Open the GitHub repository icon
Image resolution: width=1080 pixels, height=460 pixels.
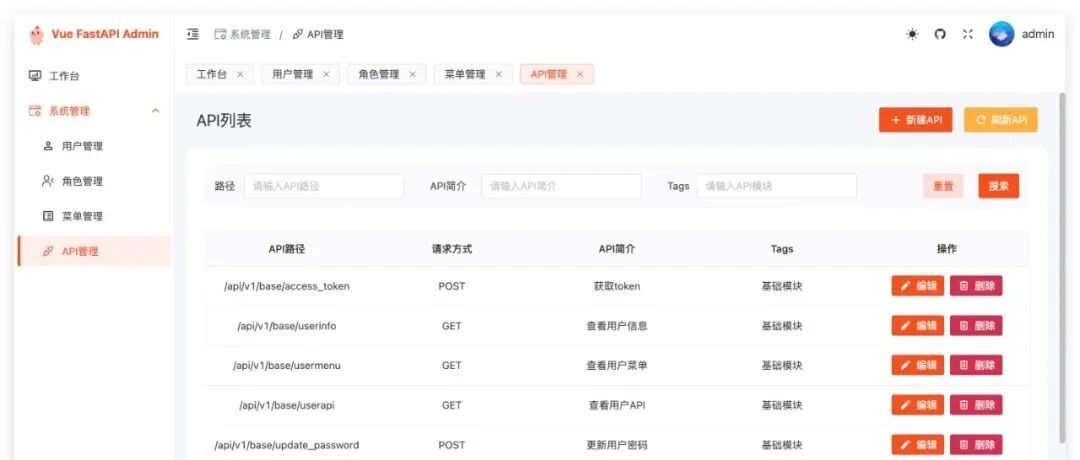[940, 34]
